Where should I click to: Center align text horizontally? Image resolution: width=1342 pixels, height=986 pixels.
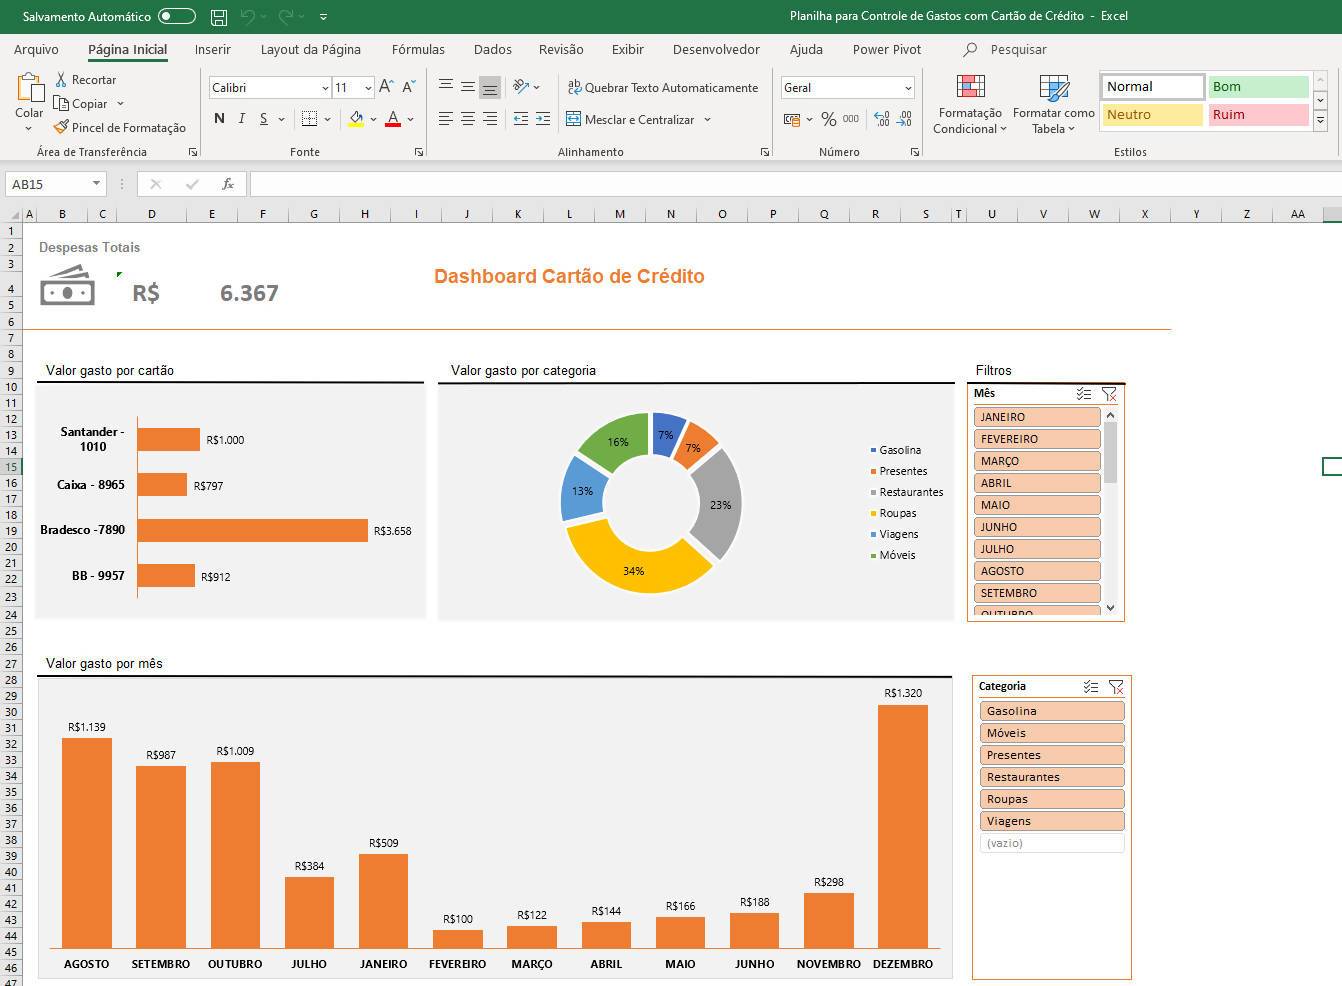pyautogui.click(x=467, y=119)
